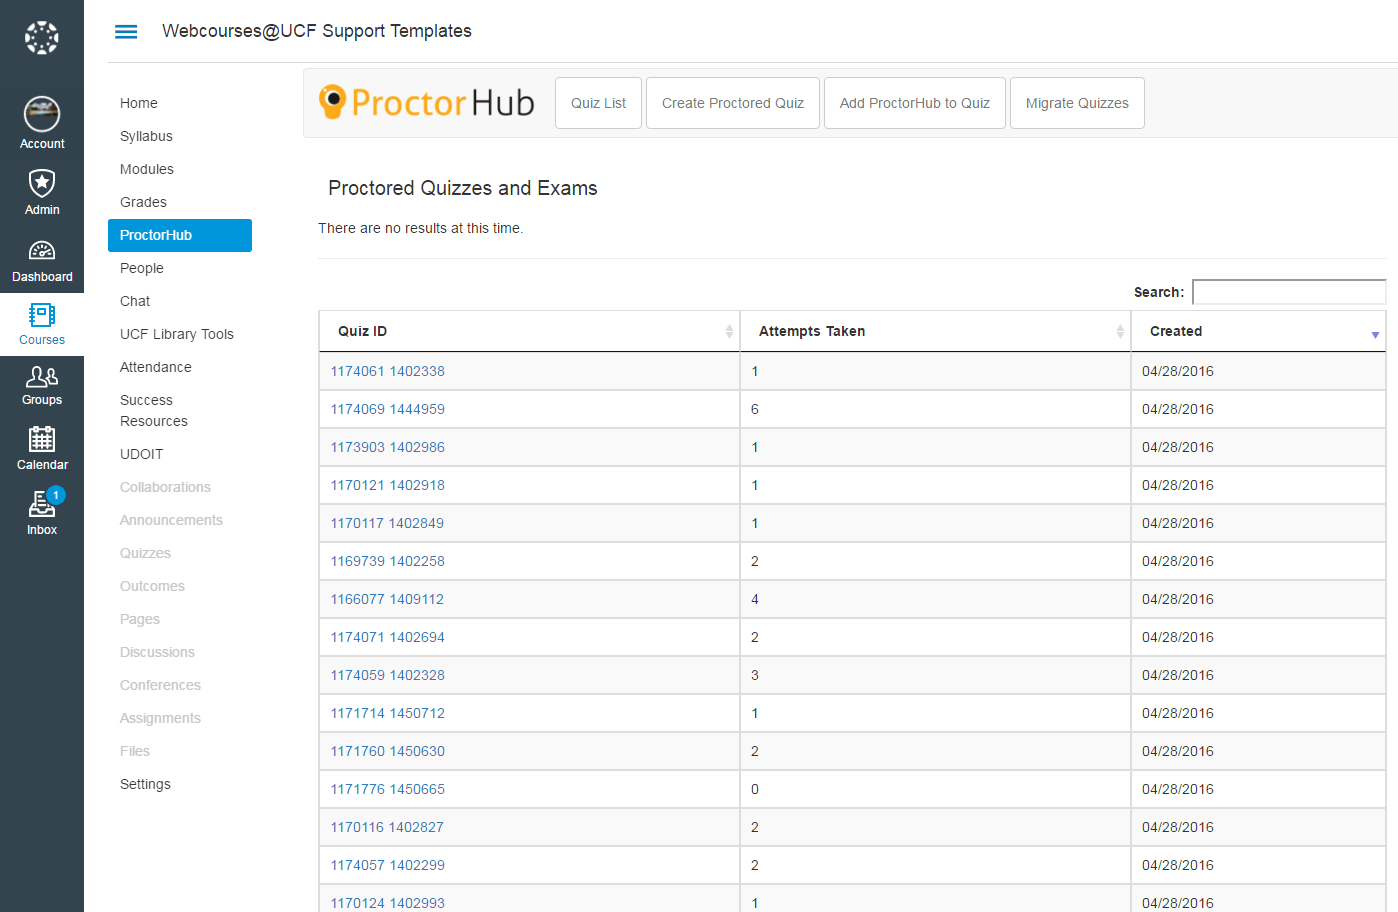Open quiz 1169739 1402258
The image size is (1398, 912).
click(x=388, y=561)
